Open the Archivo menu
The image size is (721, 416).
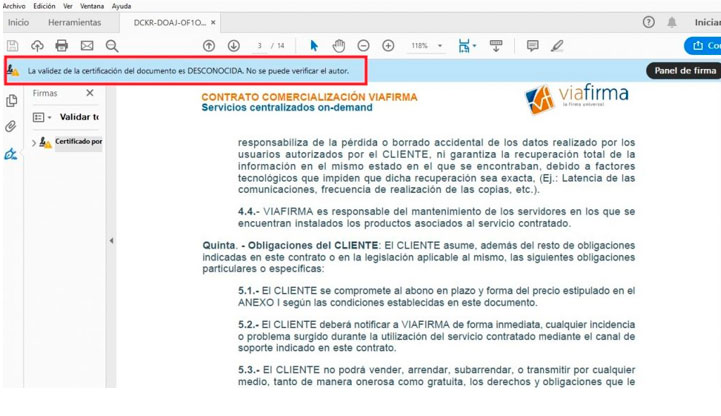pyautogui.click(x=14, y=6)
